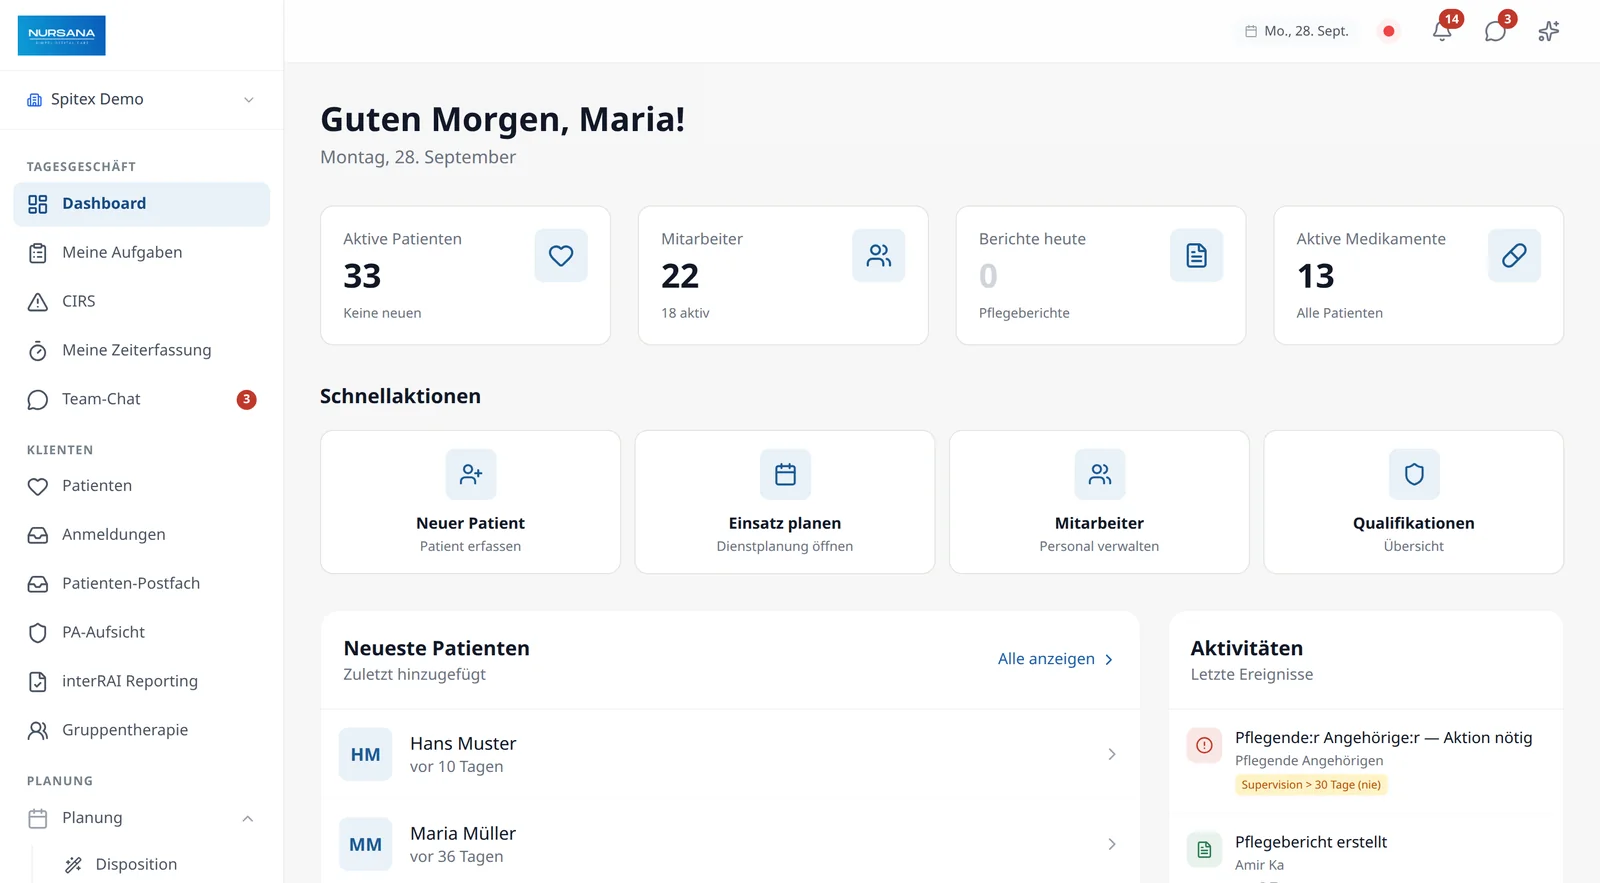Click Alle anzeigen link for Neueste Patienten

[x=1055, y=659]
